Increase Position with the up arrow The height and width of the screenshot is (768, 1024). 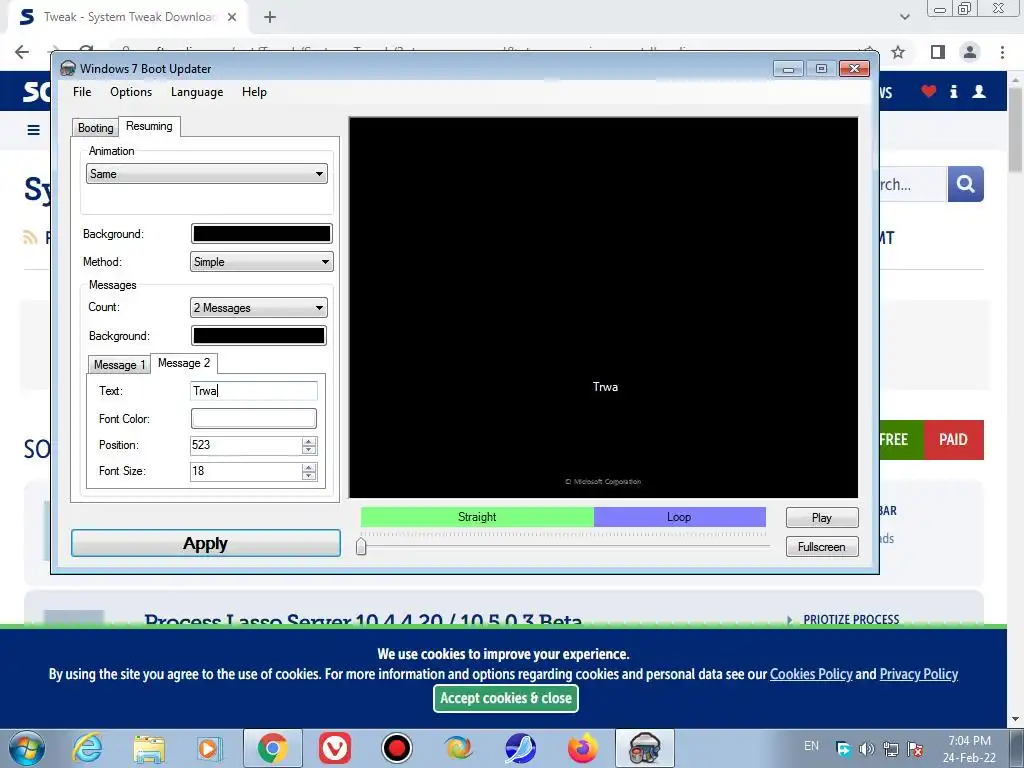point(309,441)
